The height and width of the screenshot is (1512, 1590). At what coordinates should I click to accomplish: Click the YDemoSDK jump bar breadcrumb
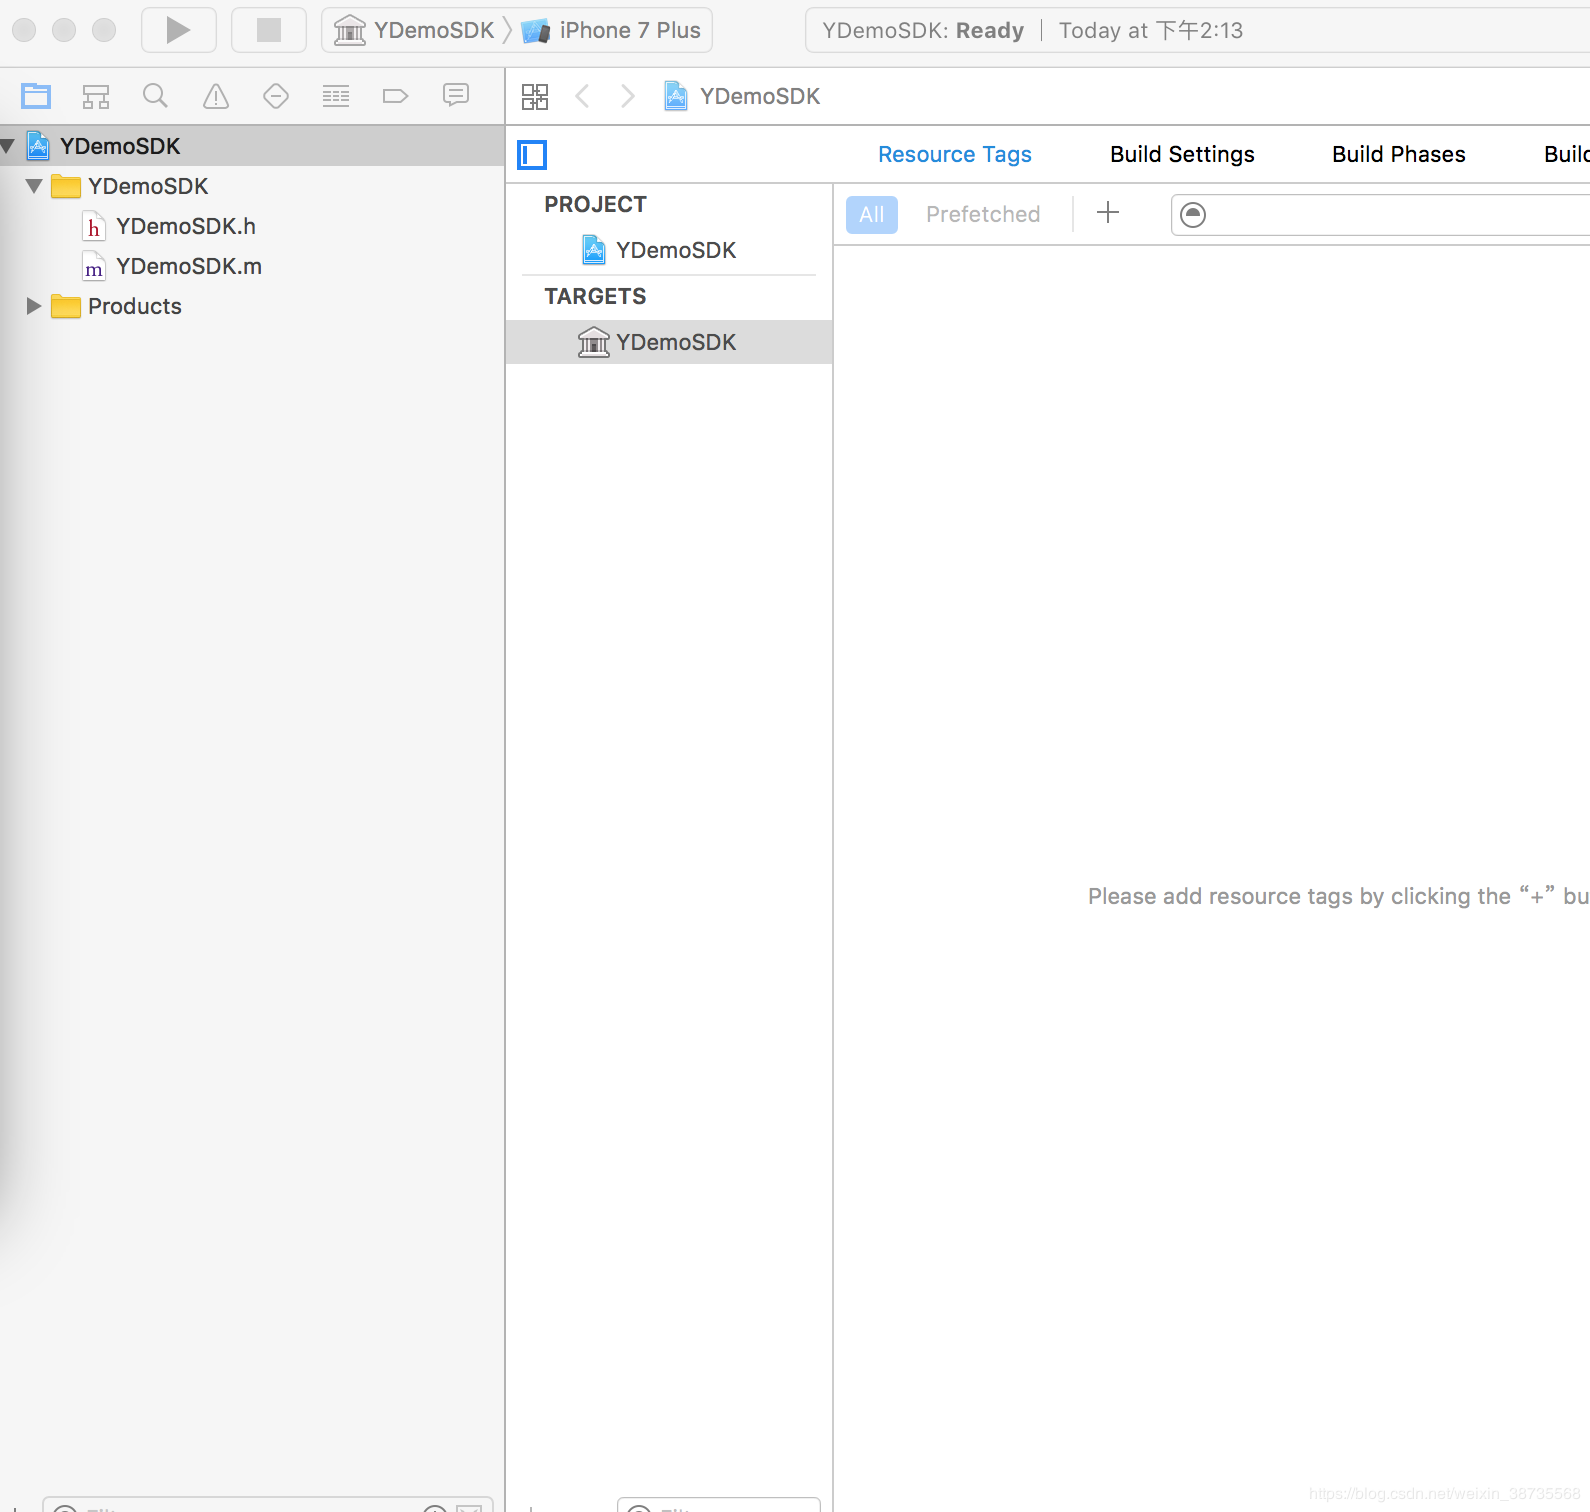pyautogui.click(x=742, y=96)
